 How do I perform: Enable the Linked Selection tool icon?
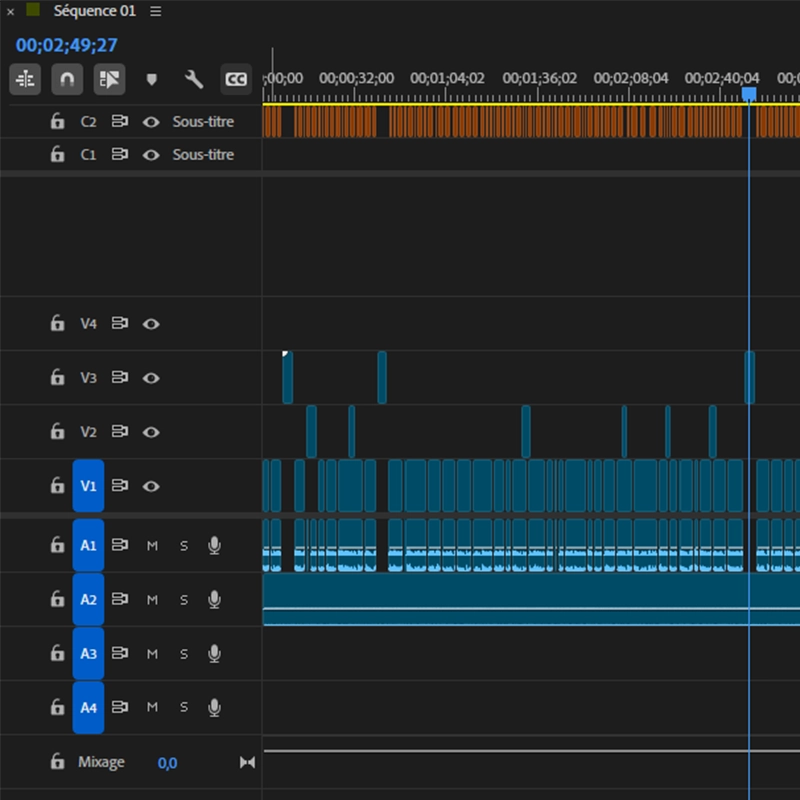click(x=109, y=78)
